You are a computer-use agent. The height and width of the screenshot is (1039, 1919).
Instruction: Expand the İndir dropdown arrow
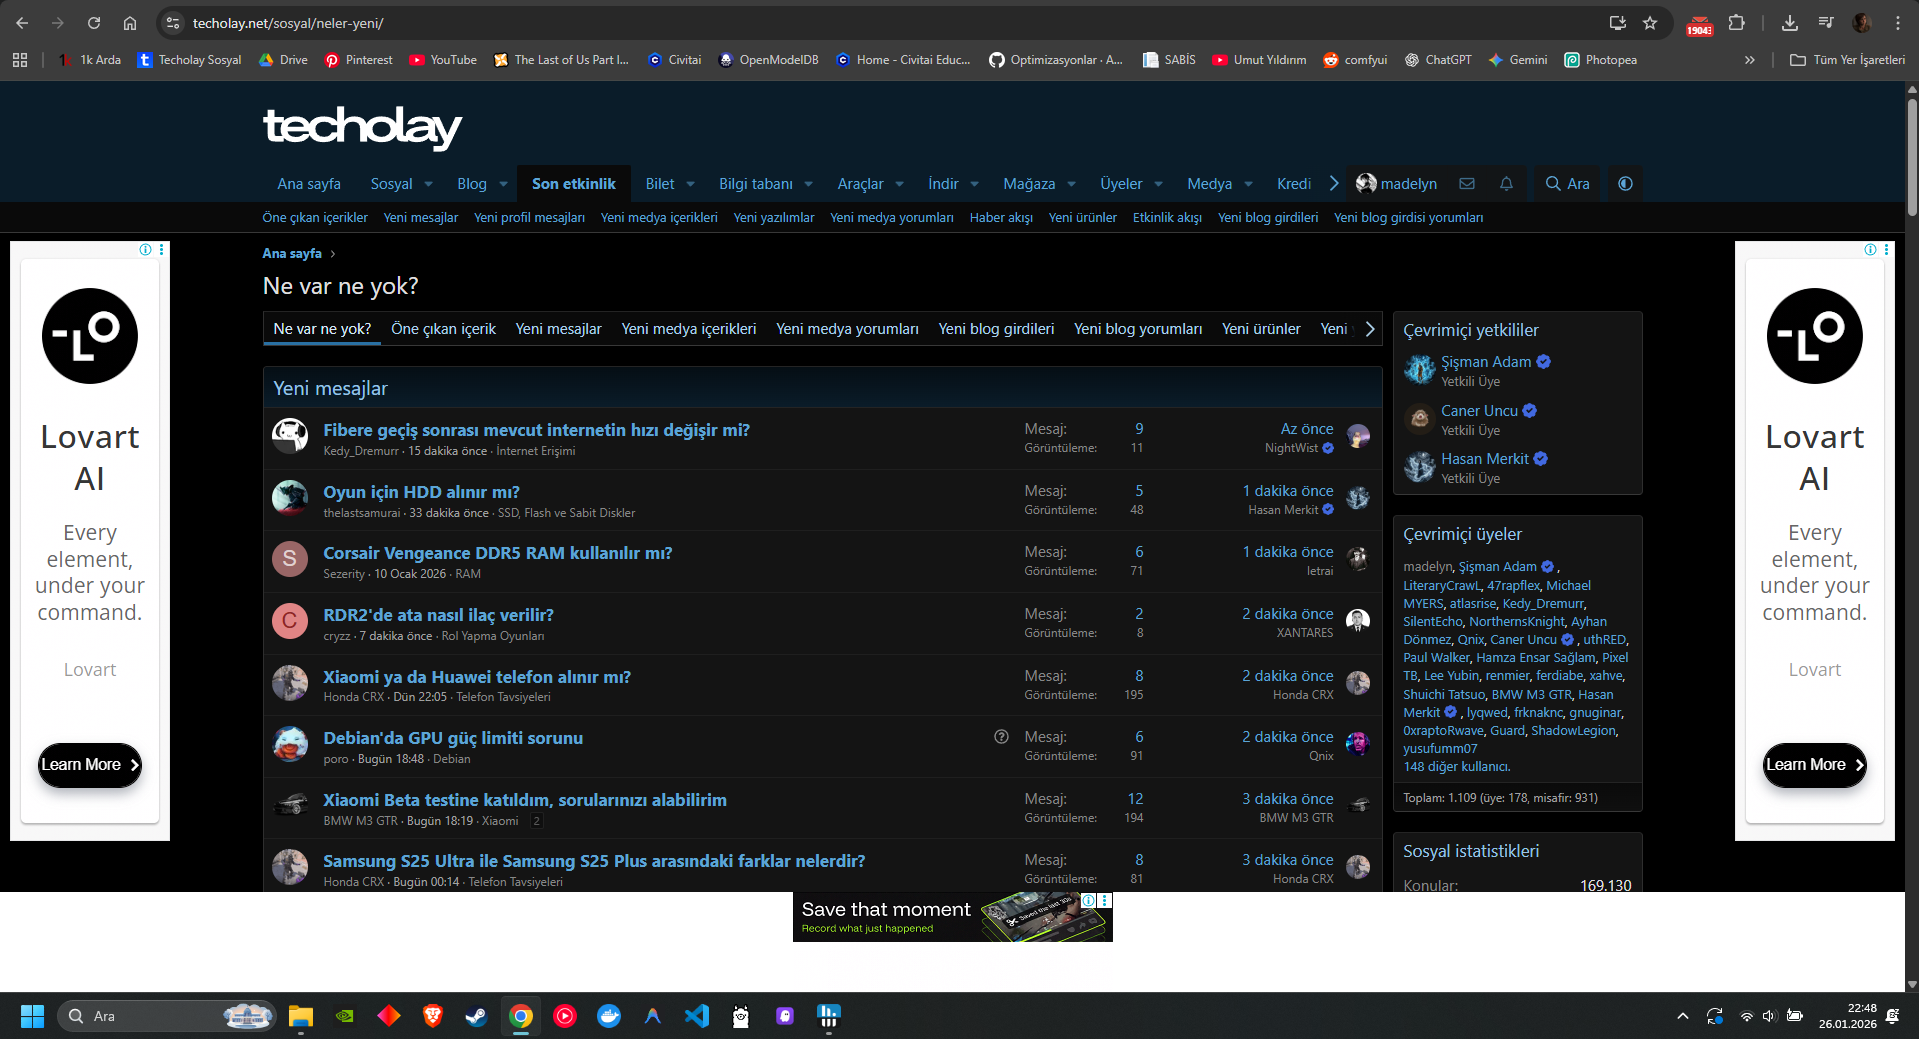click(x=974, y=184)
